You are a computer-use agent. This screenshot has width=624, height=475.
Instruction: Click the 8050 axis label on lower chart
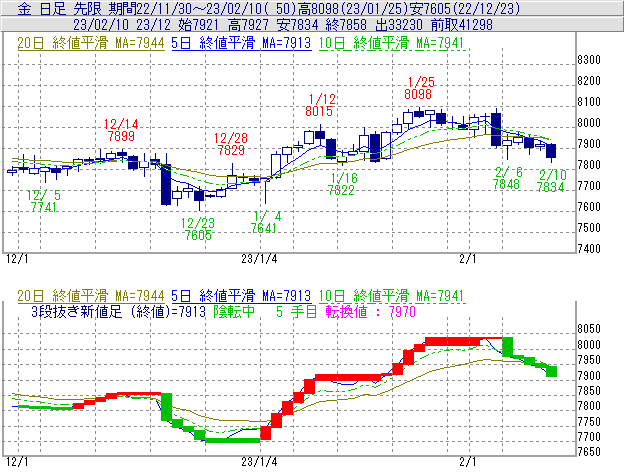pyautogui.click(x=589, y=329)
